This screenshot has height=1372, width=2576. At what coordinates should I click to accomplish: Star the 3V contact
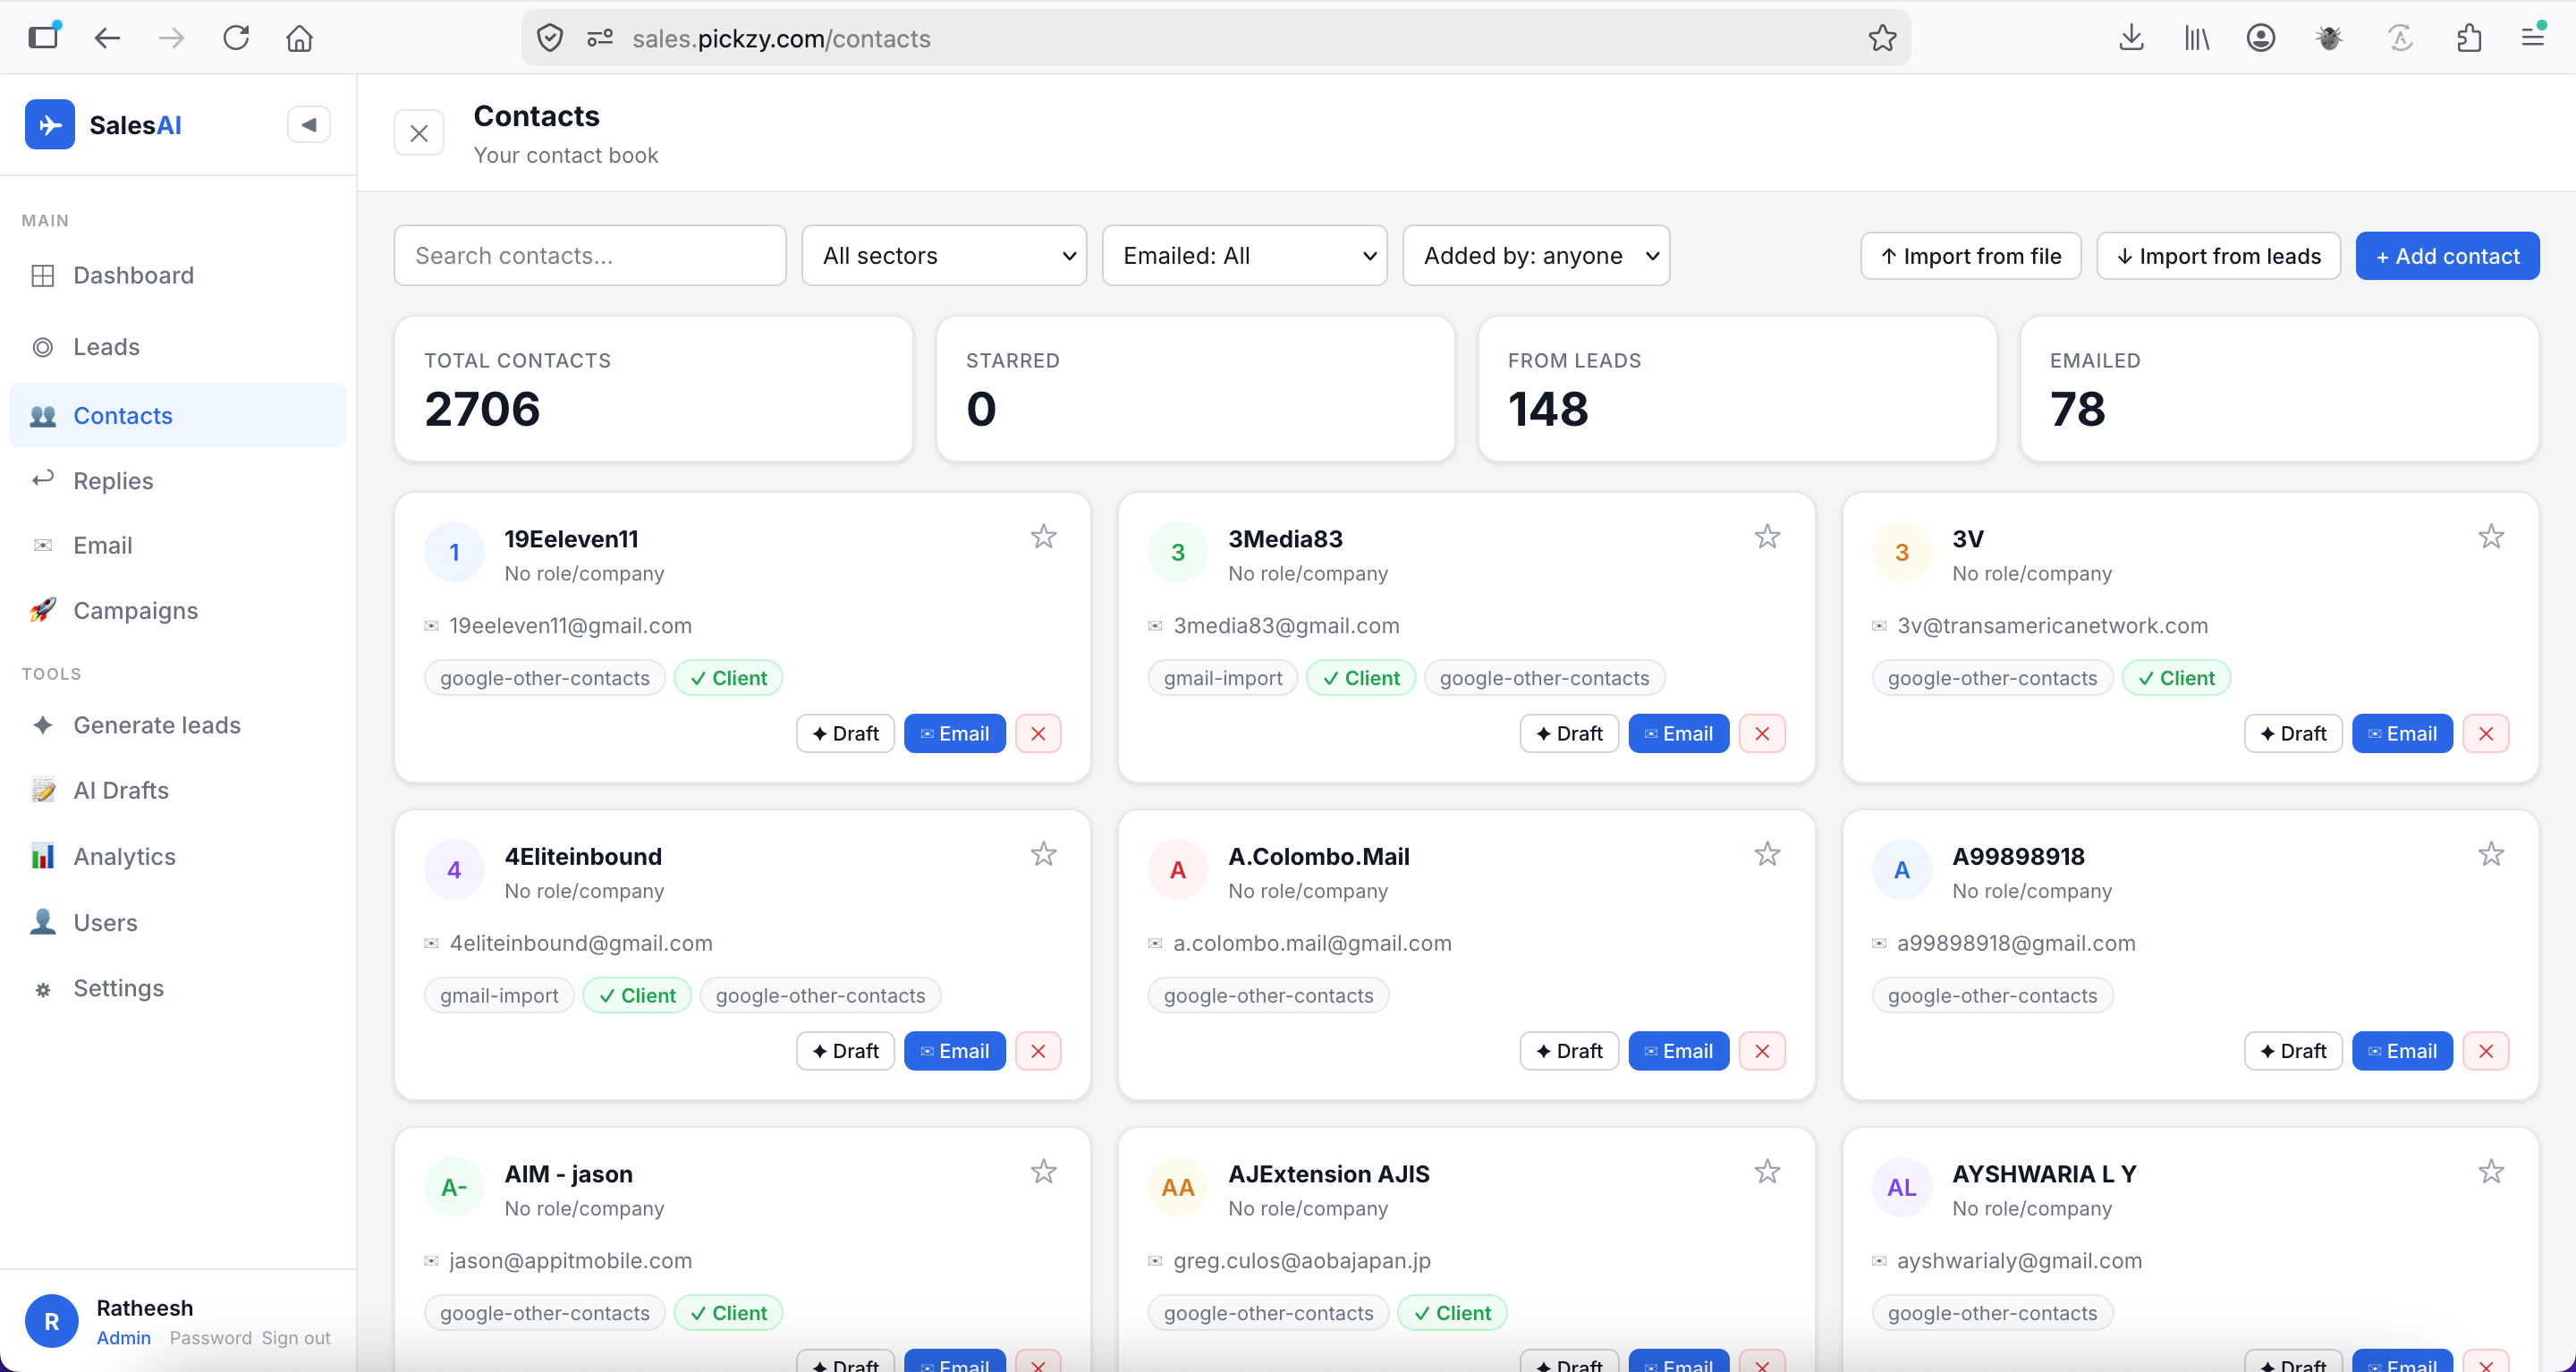click(2491, 537)
